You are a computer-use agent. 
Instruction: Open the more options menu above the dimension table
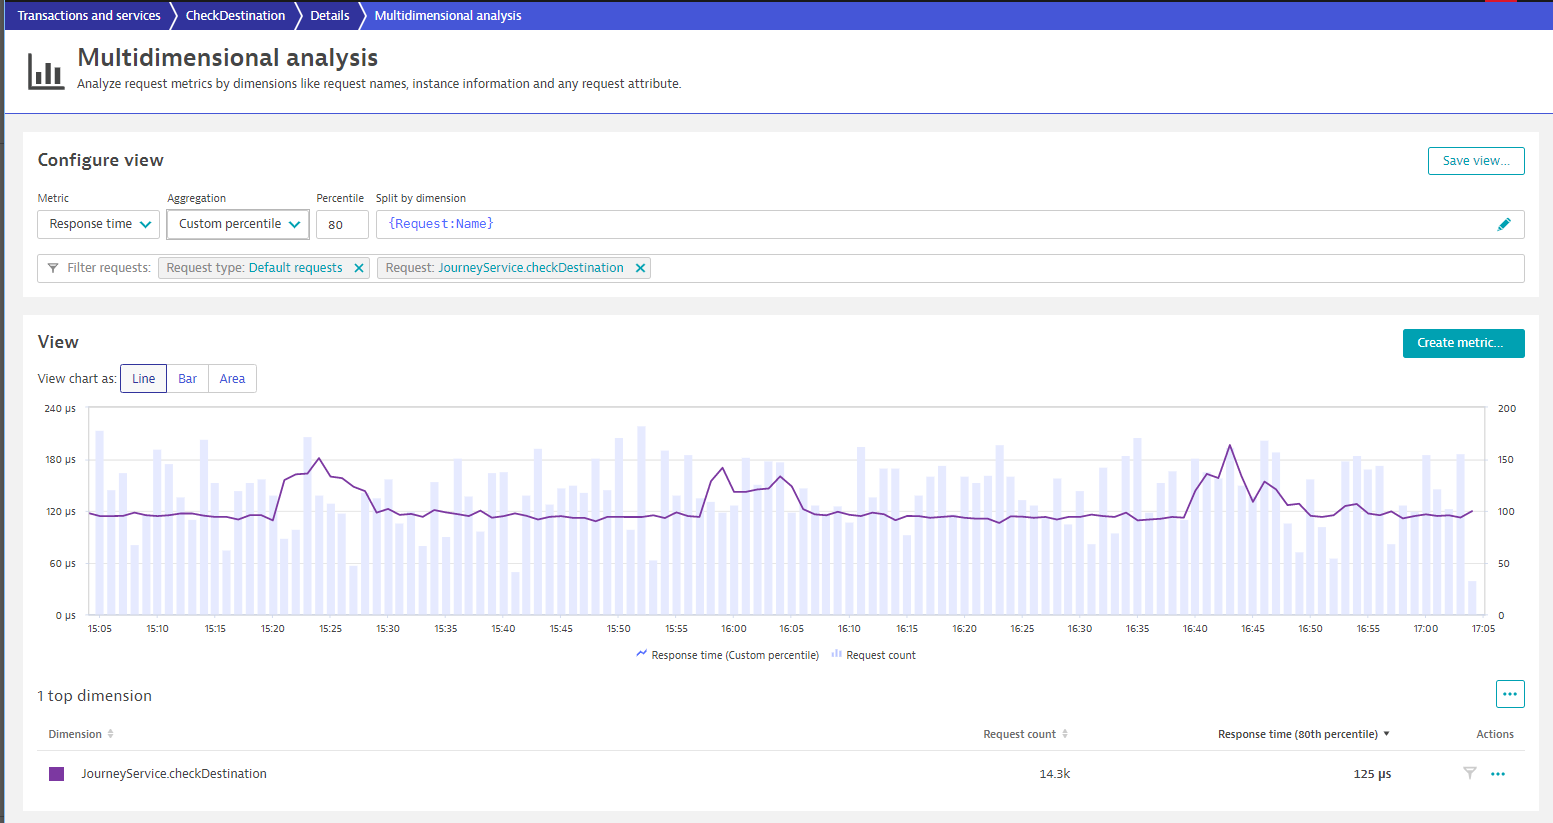tap(1509, 694)
